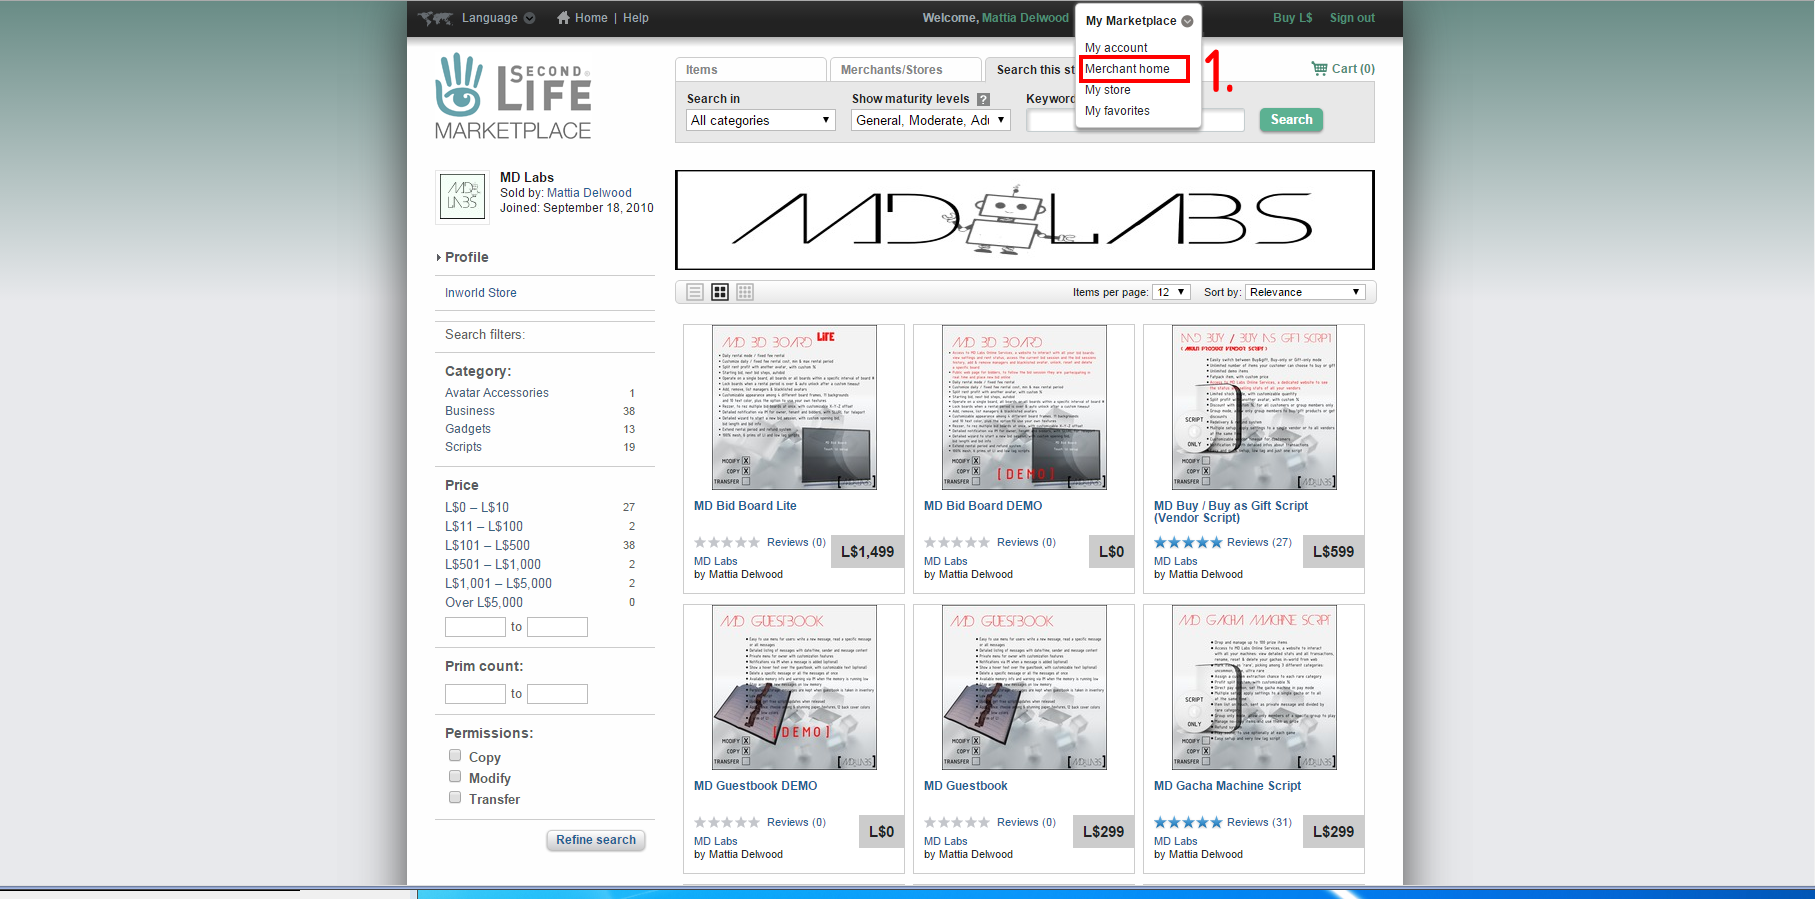Switch to small grid view icon

(x=745, y=292)
